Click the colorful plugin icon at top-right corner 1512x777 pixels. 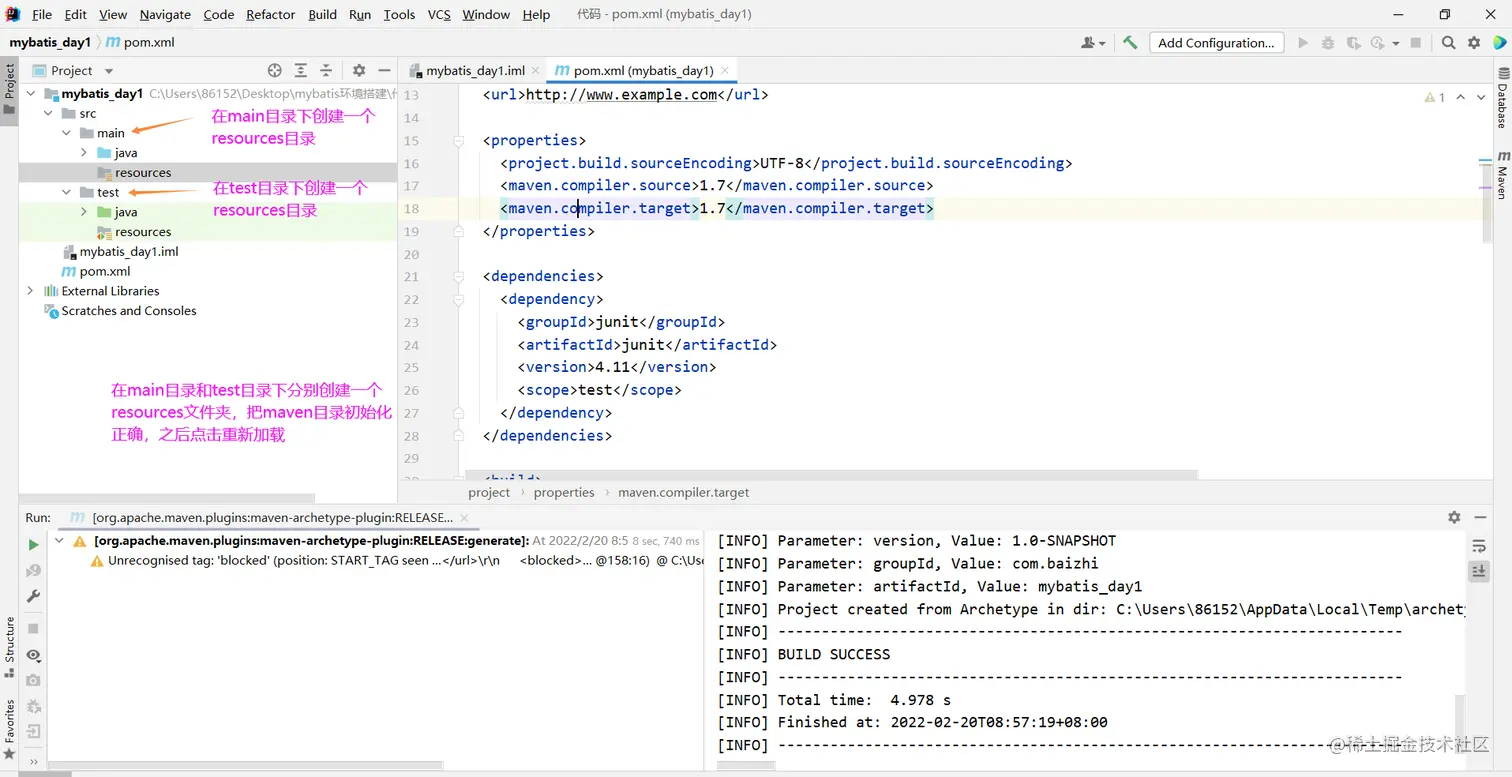[x=1499, y=43]
